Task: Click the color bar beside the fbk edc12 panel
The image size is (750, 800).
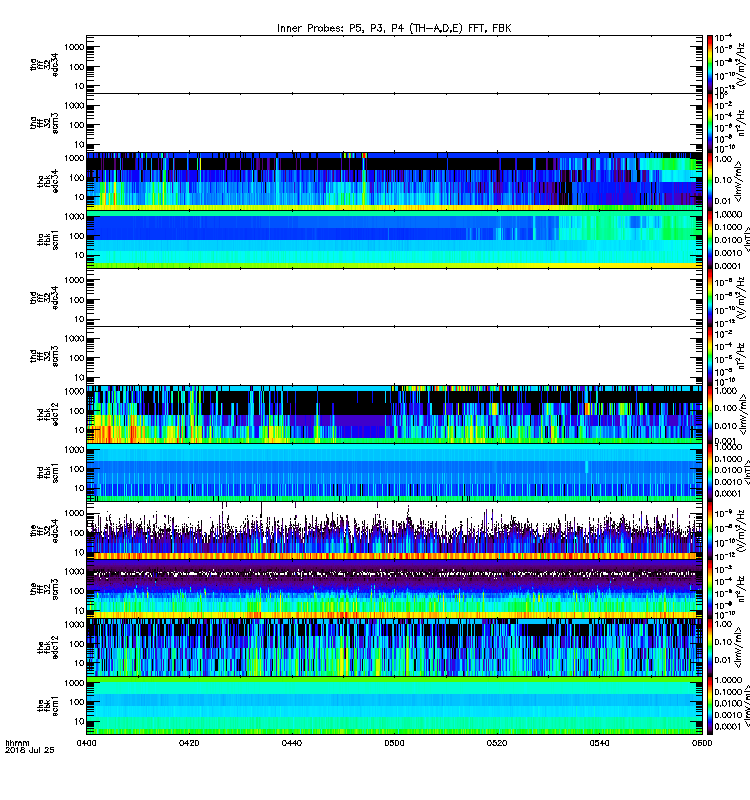Action: [x=710, y=647]
